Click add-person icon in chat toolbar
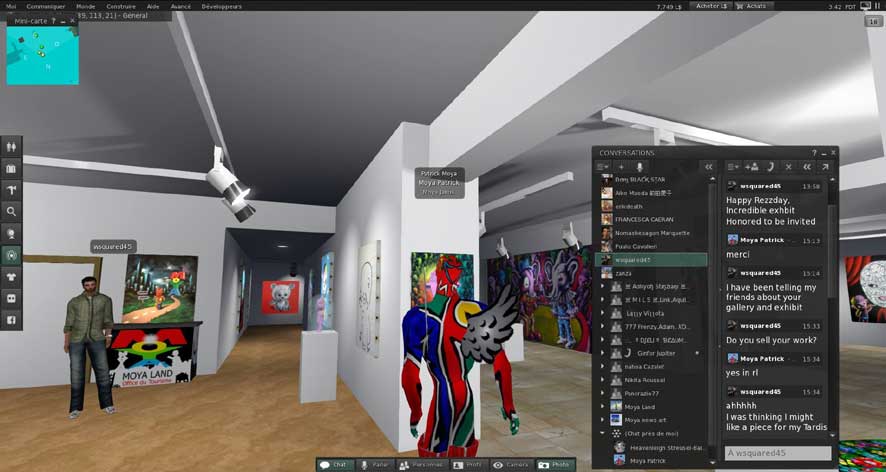886x472 pixels. coord(752,167)
